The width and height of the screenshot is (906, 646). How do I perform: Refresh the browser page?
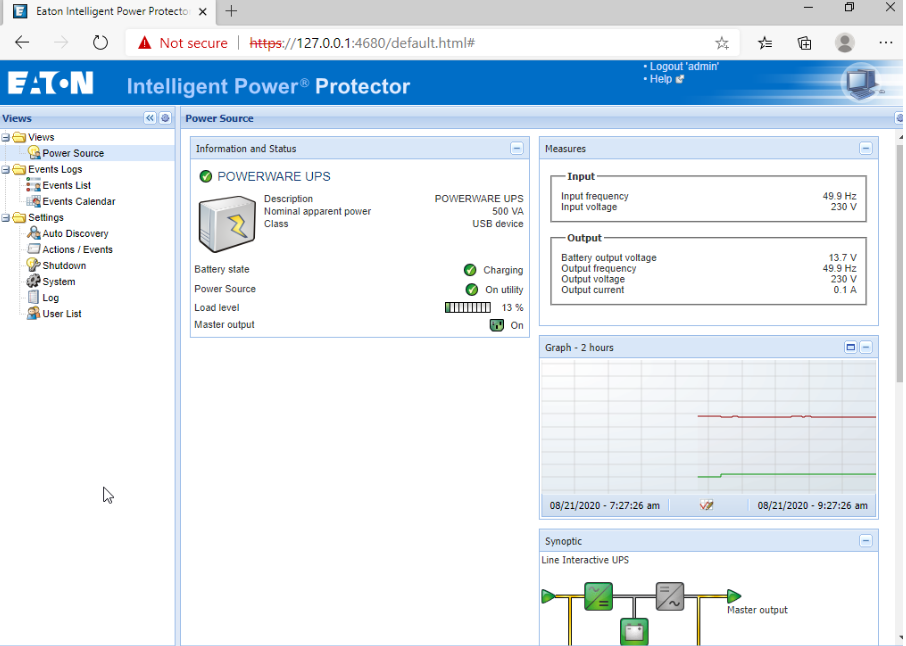coord(100,42)
